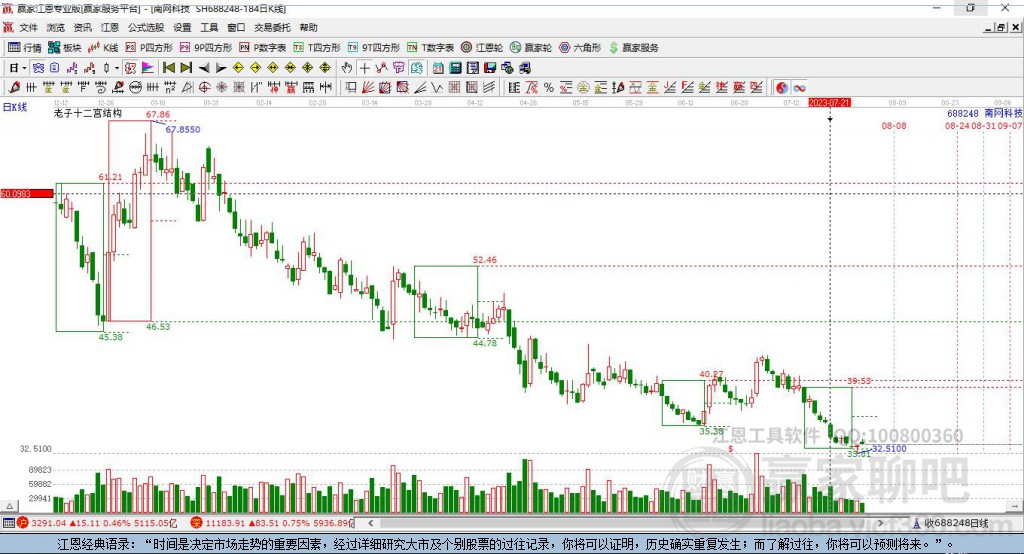Image resolution: width=1024 pixels, height=554 pixels.
Task: Open the 行情 quotes view
Action: pyautogui.click(x=25, y=47)
